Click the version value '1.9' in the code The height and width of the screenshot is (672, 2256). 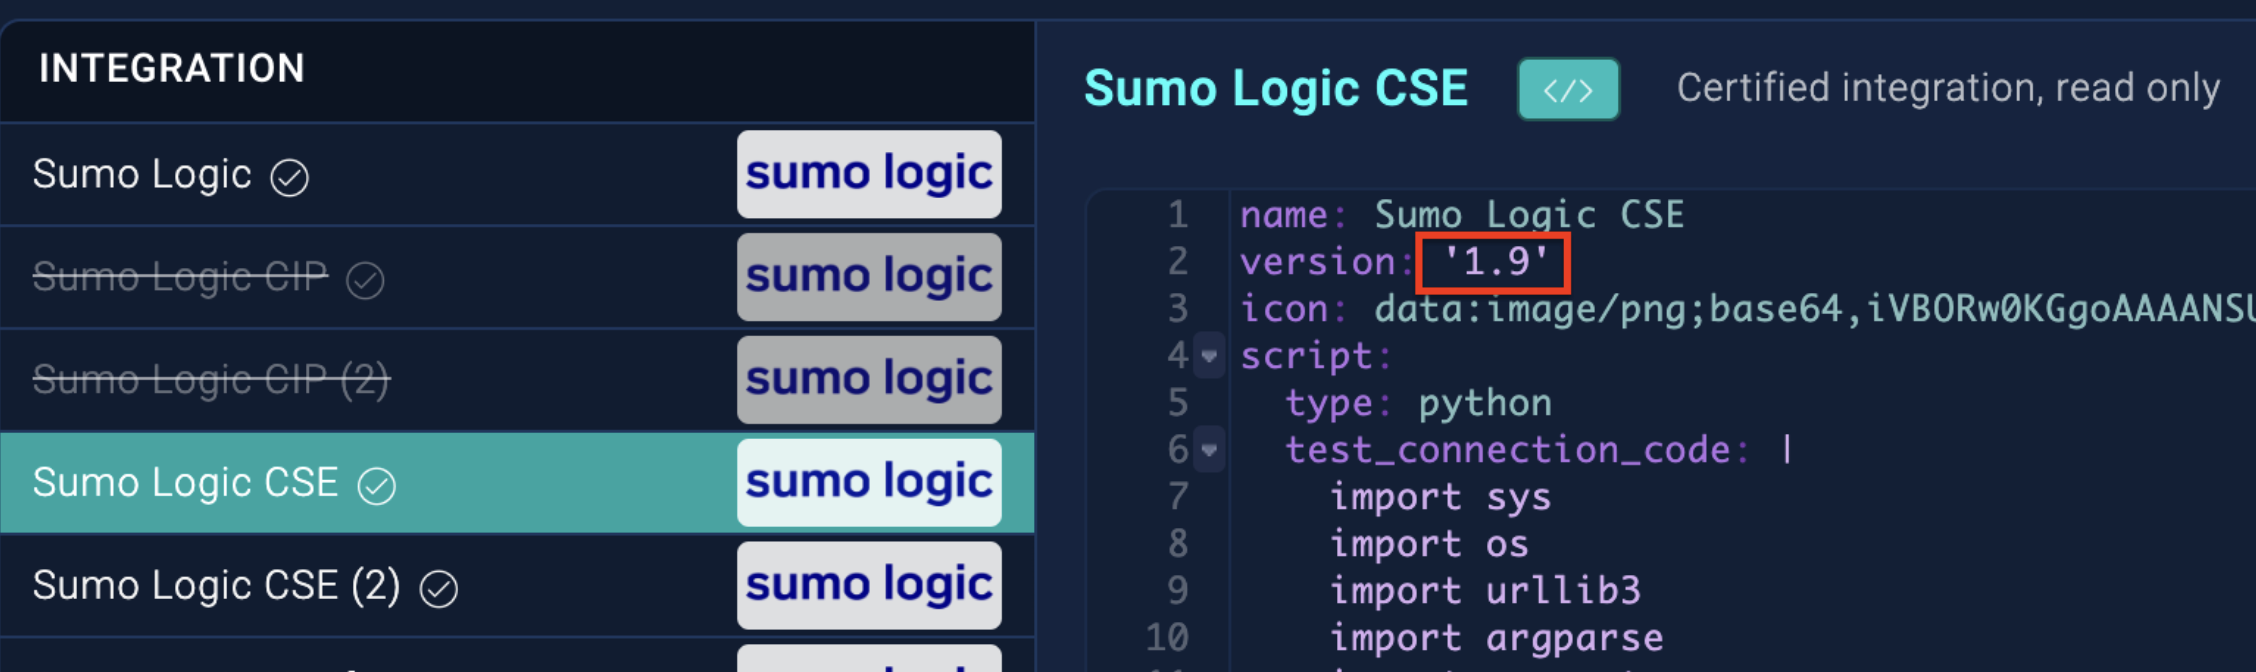[x=1494, y=263]
